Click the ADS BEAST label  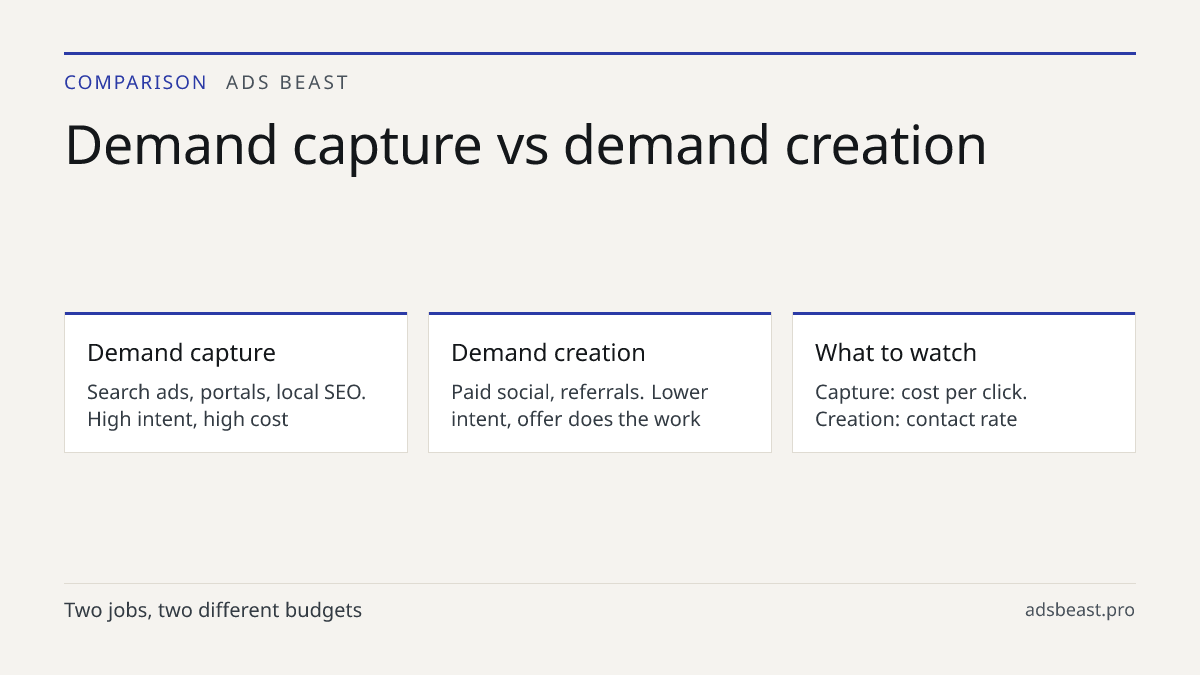click(287, 83)
